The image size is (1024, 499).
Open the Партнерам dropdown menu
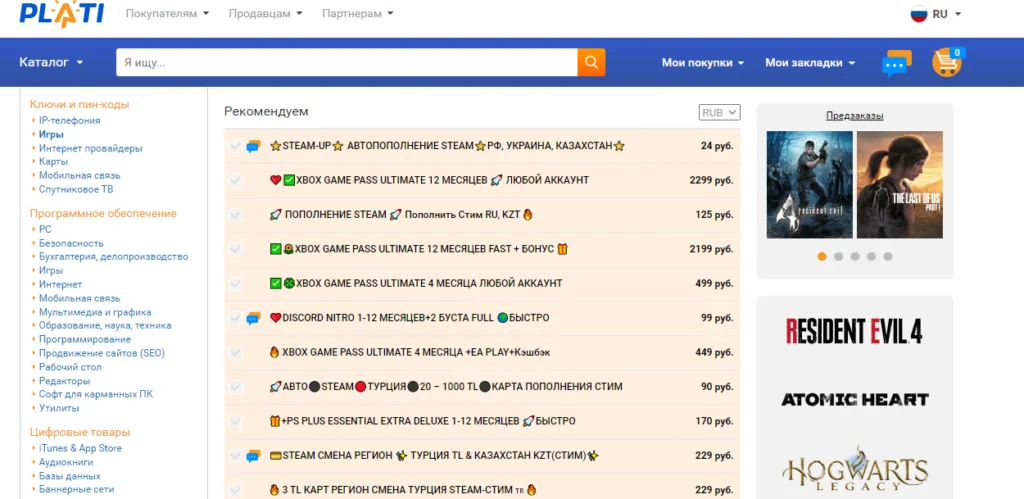pos(357,14)
